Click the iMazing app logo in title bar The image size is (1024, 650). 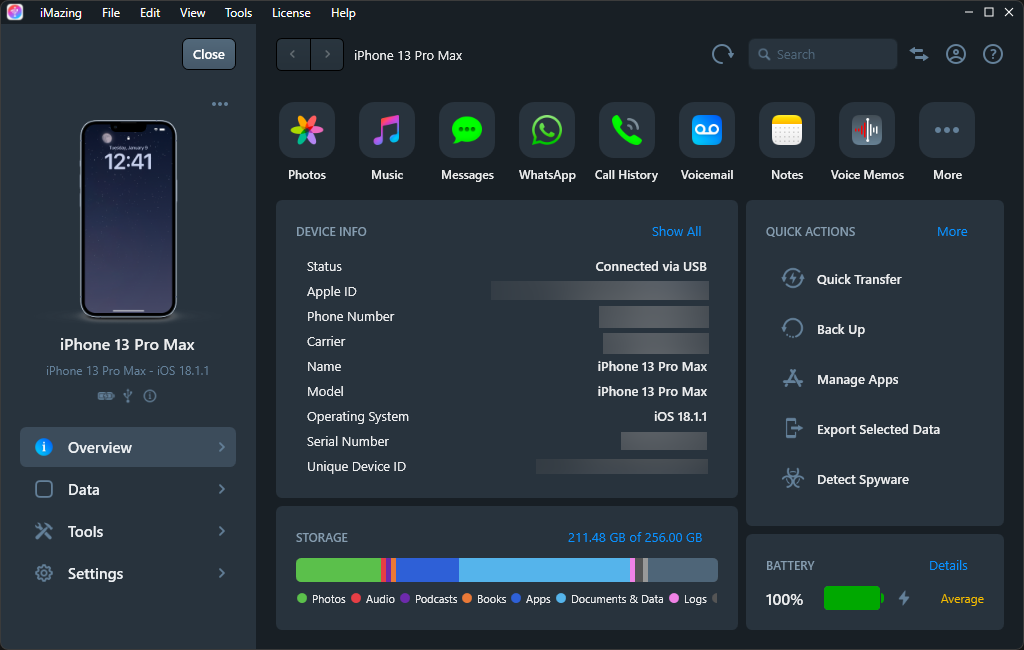point(15,12)
